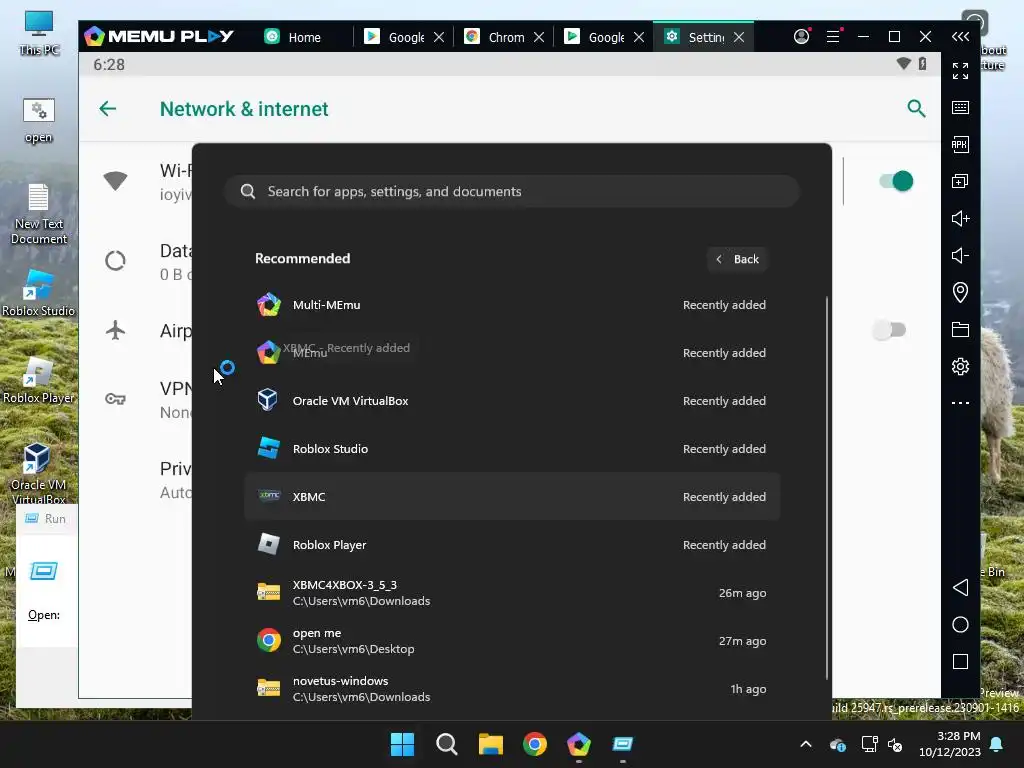Collapse the MEmu sidebar with triple chevron
The height and width of the screenshot is (768, 1024).
coord(960,37)
